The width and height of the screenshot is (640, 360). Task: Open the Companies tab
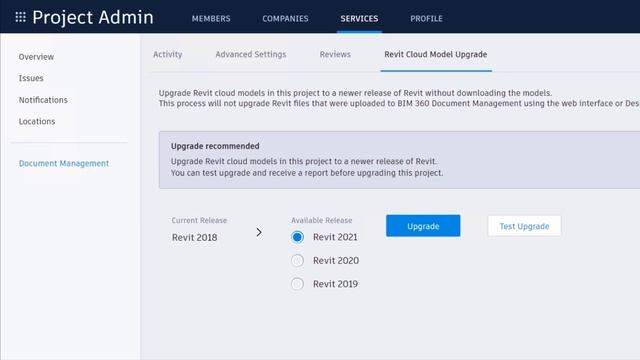pos(285,18)
